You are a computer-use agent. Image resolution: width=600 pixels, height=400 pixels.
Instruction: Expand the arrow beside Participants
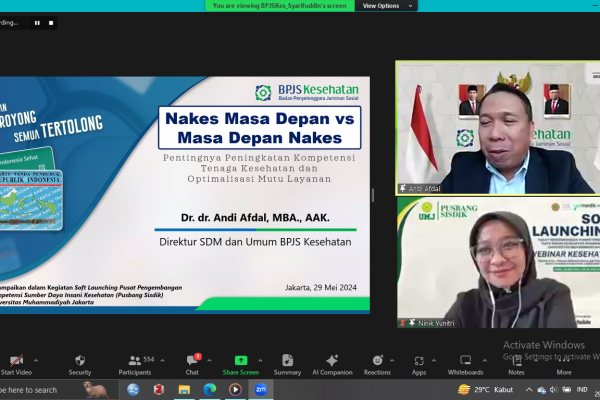(x=162, y=361)
